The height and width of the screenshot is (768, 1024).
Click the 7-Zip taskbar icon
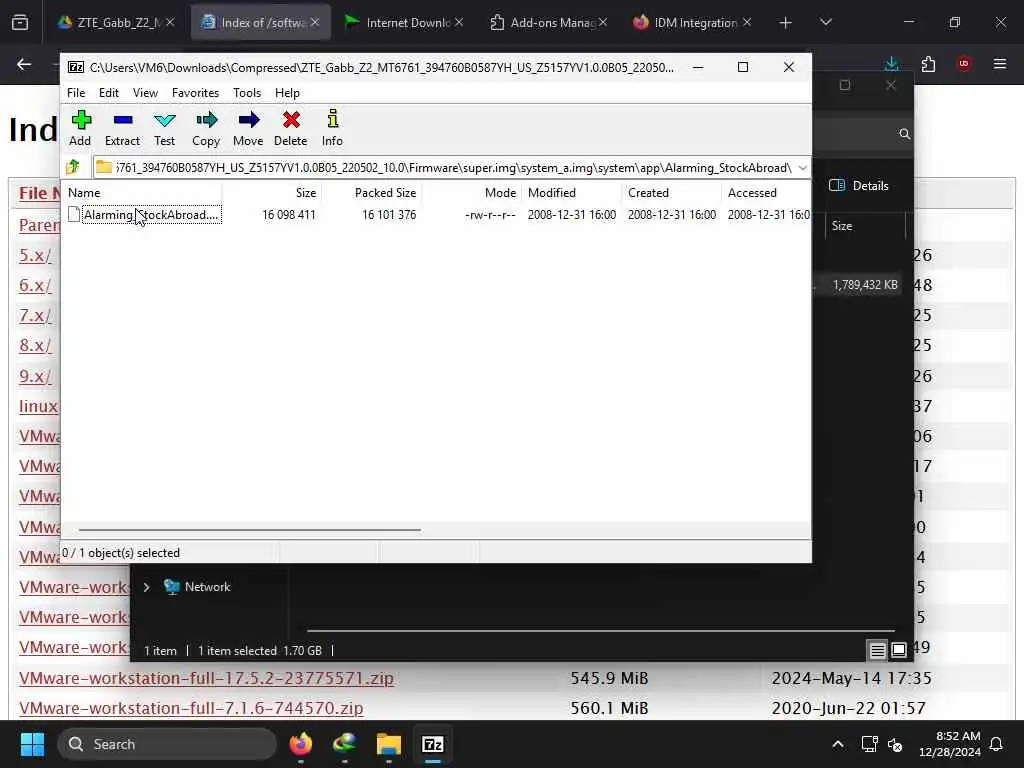pos(432,744)
